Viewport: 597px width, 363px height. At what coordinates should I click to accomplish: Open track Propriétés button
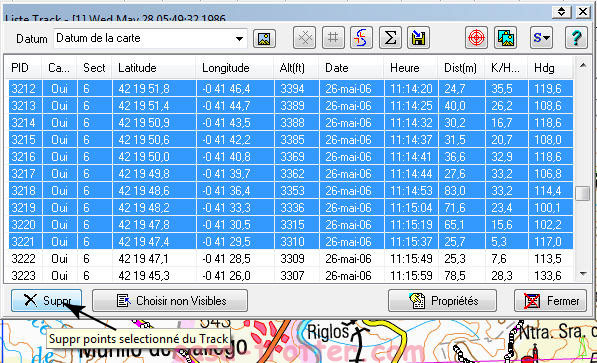[442, 301]
